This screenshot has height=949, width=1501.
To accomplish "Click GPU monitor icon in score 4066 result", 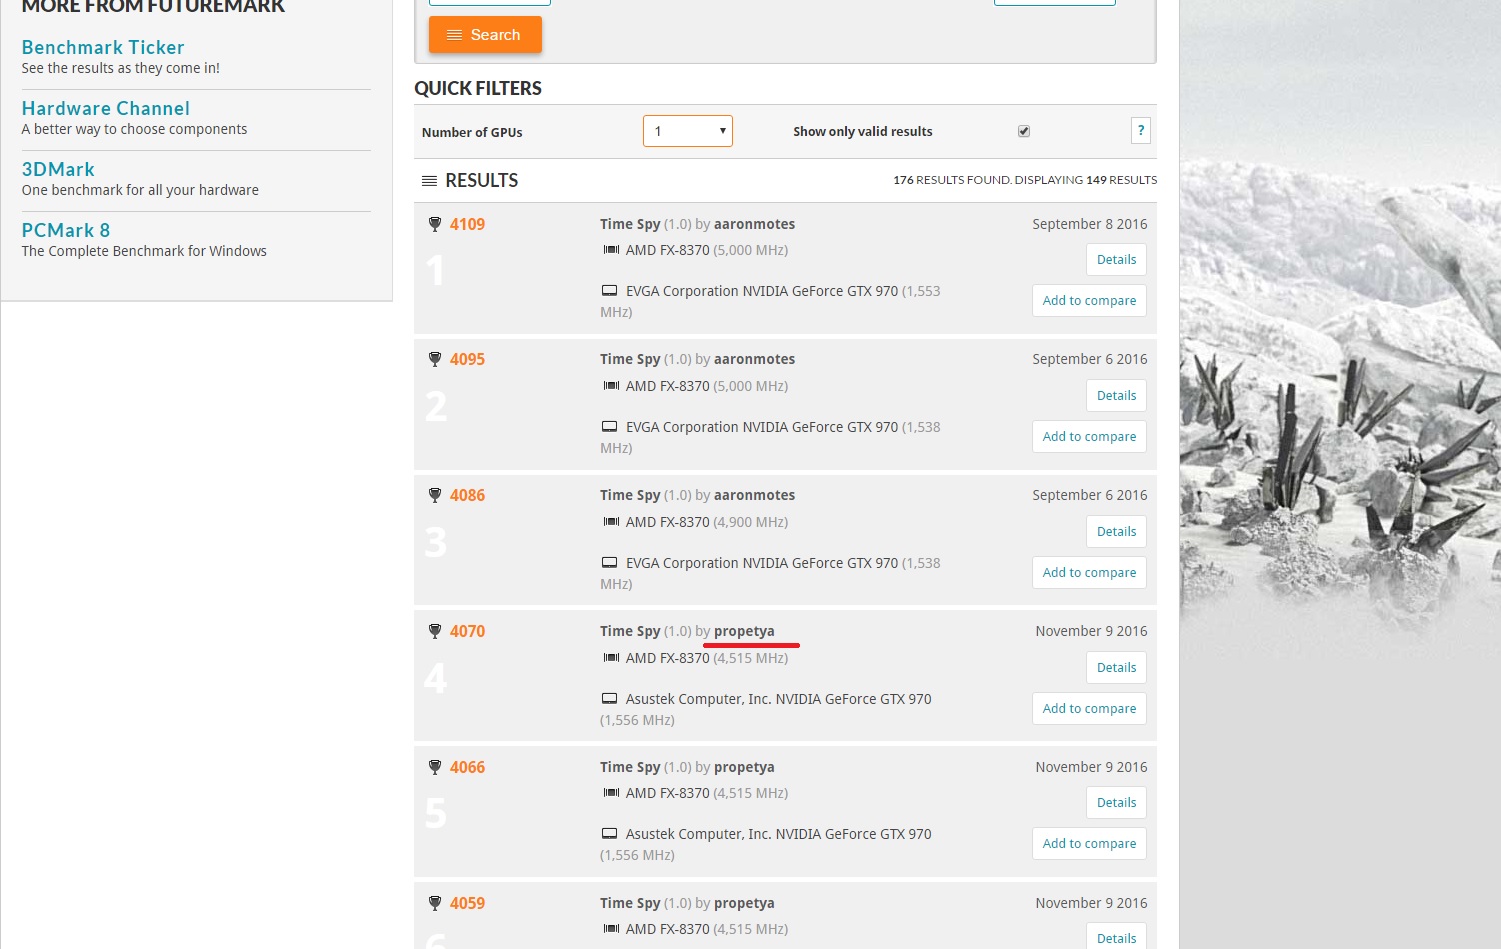I will 609,834.
